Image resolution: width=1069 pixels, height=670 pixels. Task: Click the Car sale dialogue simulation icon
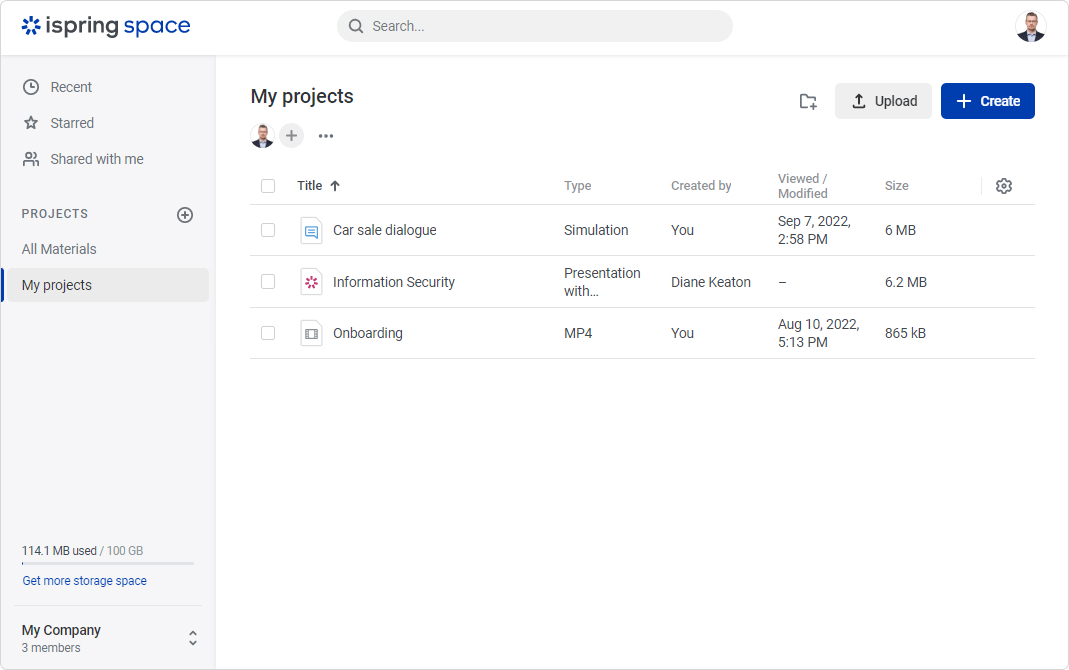[311, 231]
